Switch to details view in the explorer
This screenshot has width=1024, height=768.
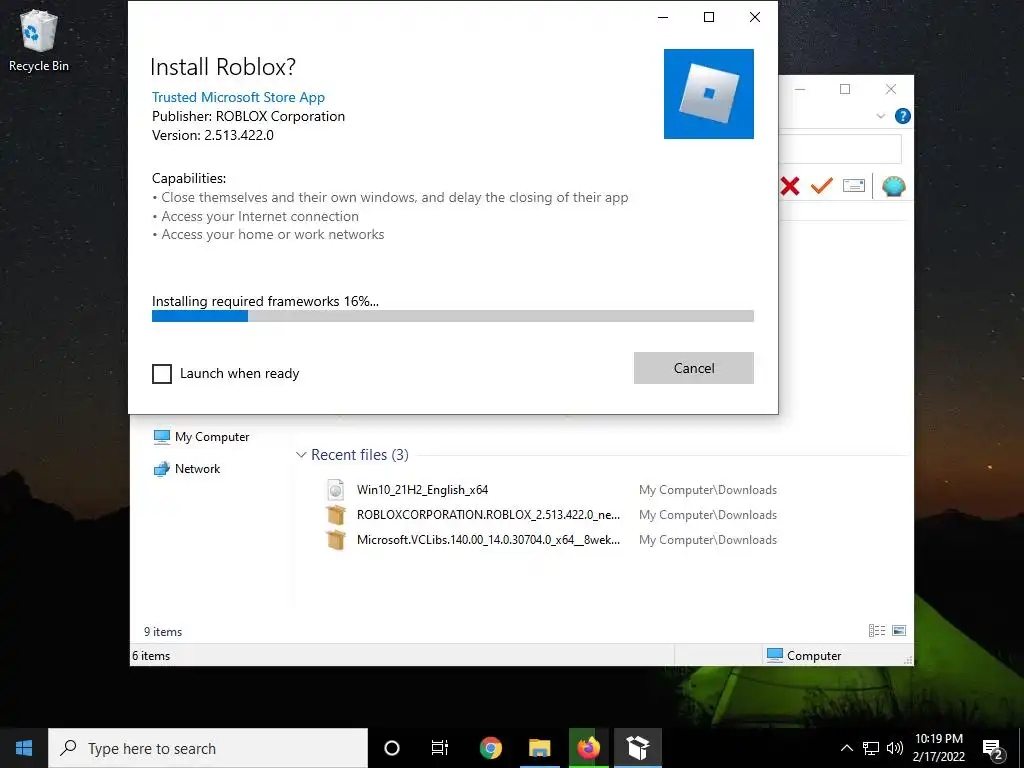876,630
